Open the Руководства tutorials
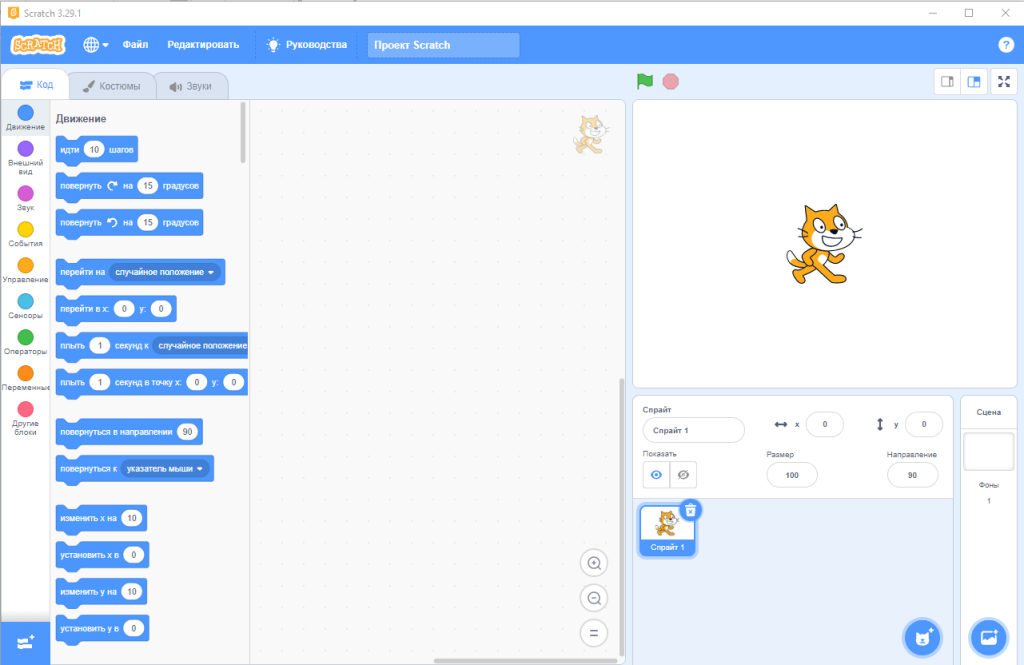 click(316, 44)
